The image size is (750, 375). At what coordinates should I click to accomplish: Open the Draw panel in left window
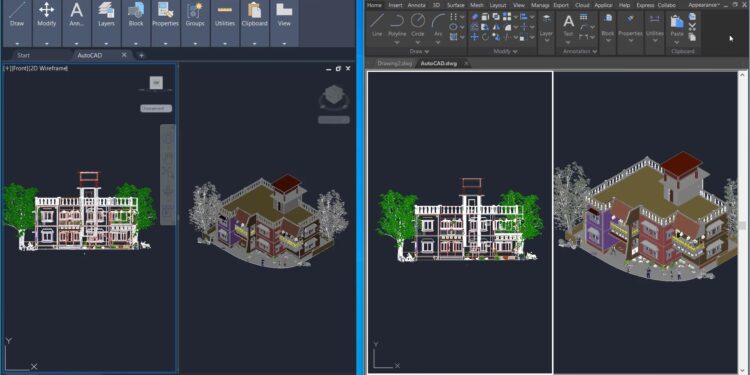click(x=17, y=14)
